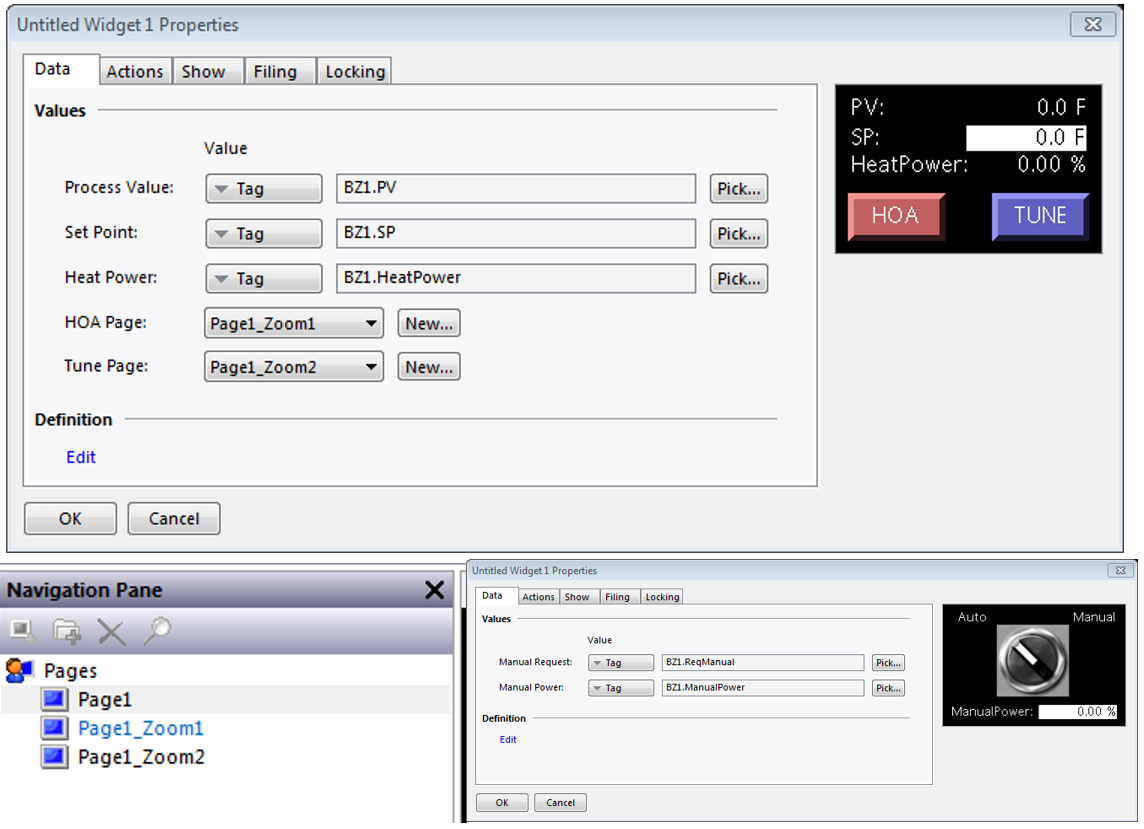The width and height of the screenshot is (1144, 829).
Task: Click Pick... for Set Point
Action: click(x=738, y=234)
